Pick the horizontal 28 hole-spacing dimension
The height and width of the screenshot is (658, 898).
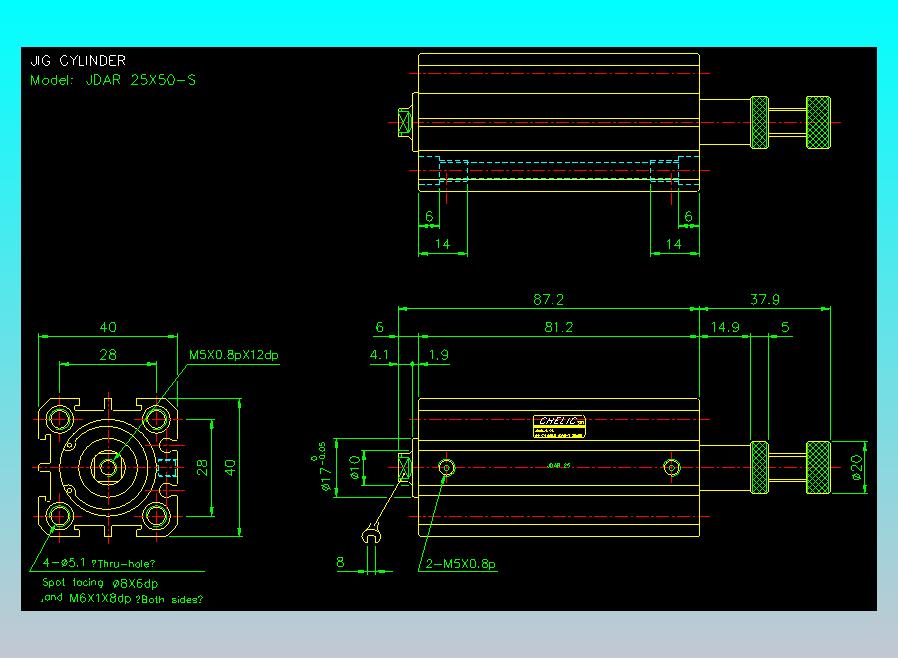coord(108,355)
